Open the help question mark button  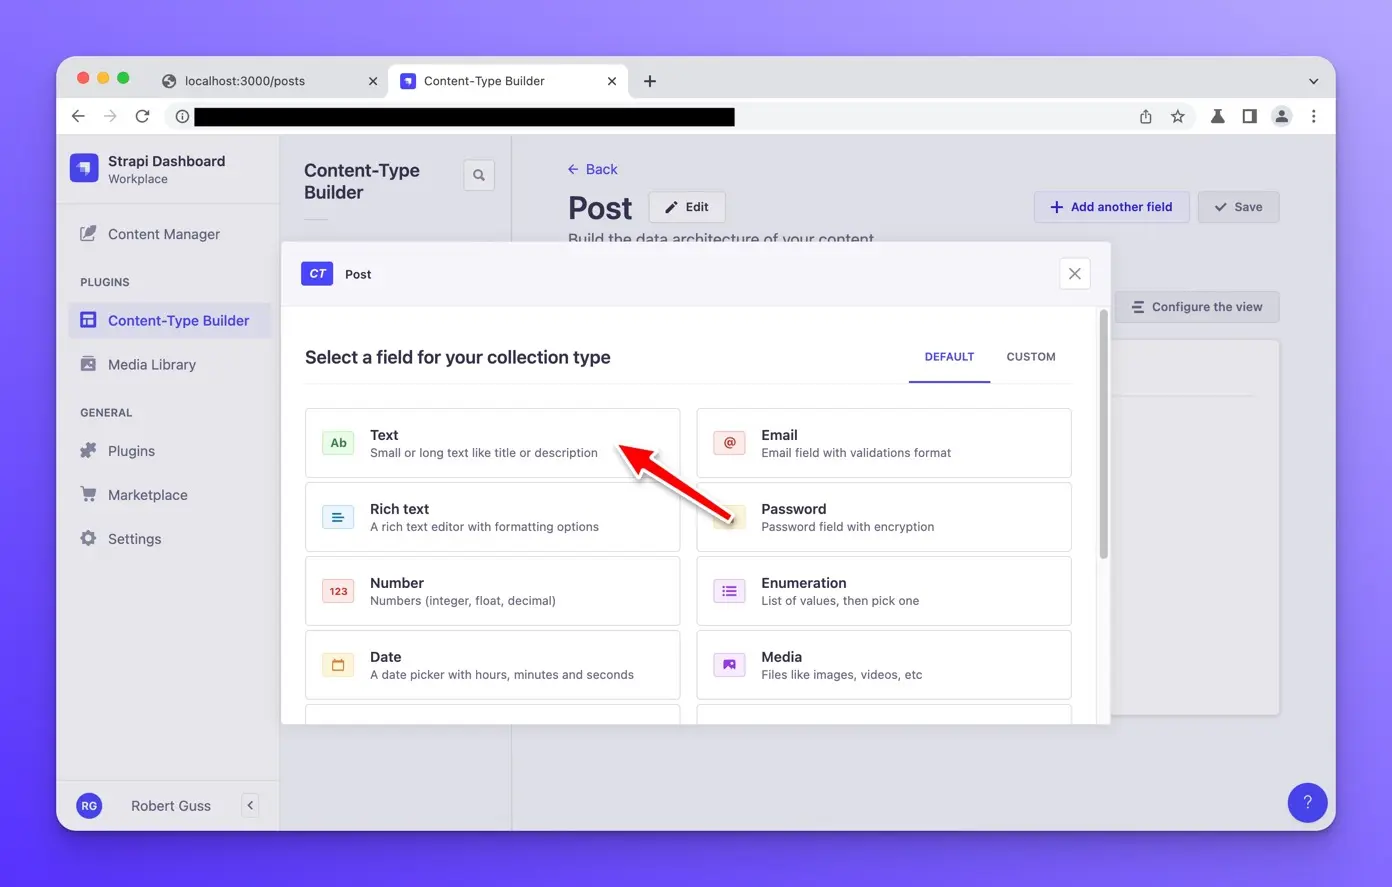[1307, 802]
